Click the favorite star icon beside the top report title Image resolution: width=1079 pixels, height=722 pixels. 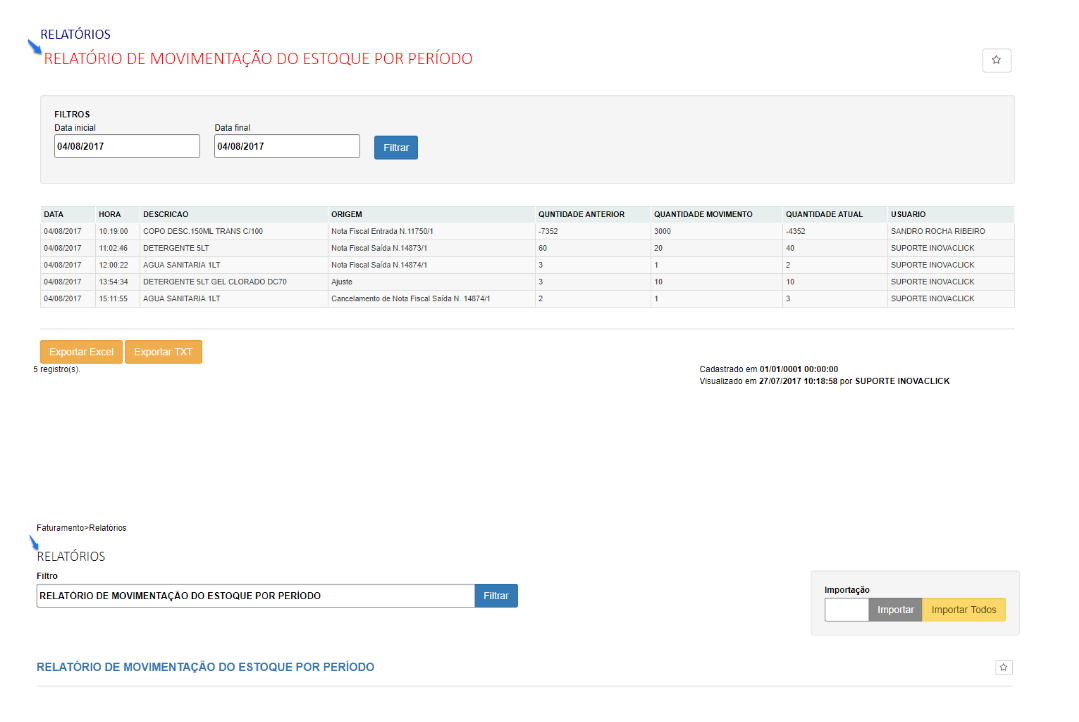pos(996,60)
